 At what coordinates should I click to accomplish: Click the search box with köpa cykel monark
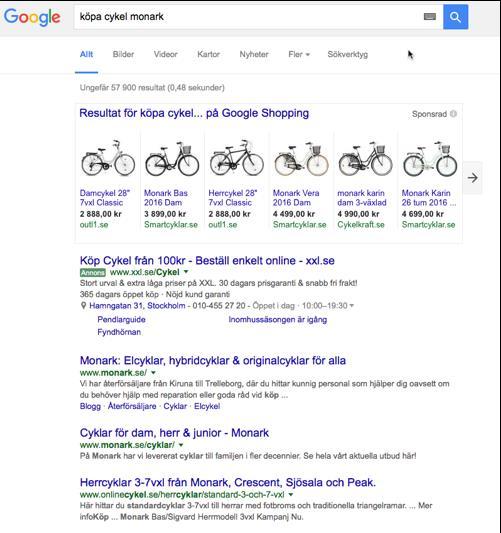(x=248, y=17)
